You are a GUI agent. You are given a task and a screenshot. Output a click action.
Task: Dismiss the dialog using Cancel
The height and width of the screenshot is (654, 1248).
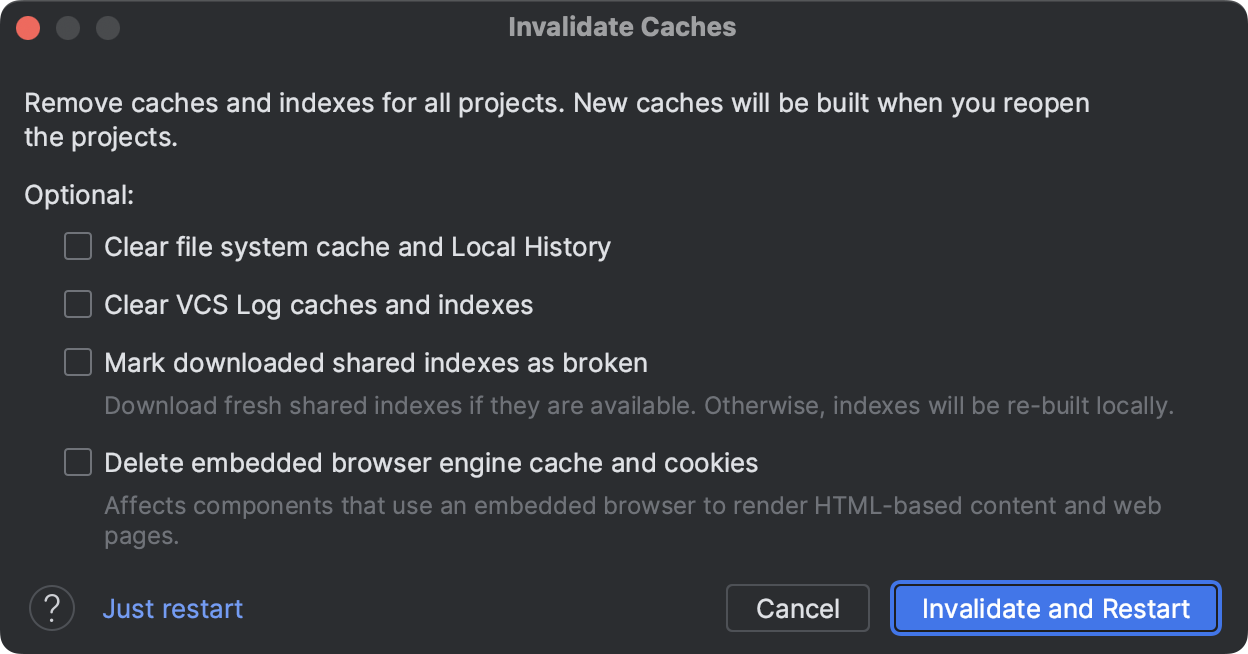(x=797, y=608)
